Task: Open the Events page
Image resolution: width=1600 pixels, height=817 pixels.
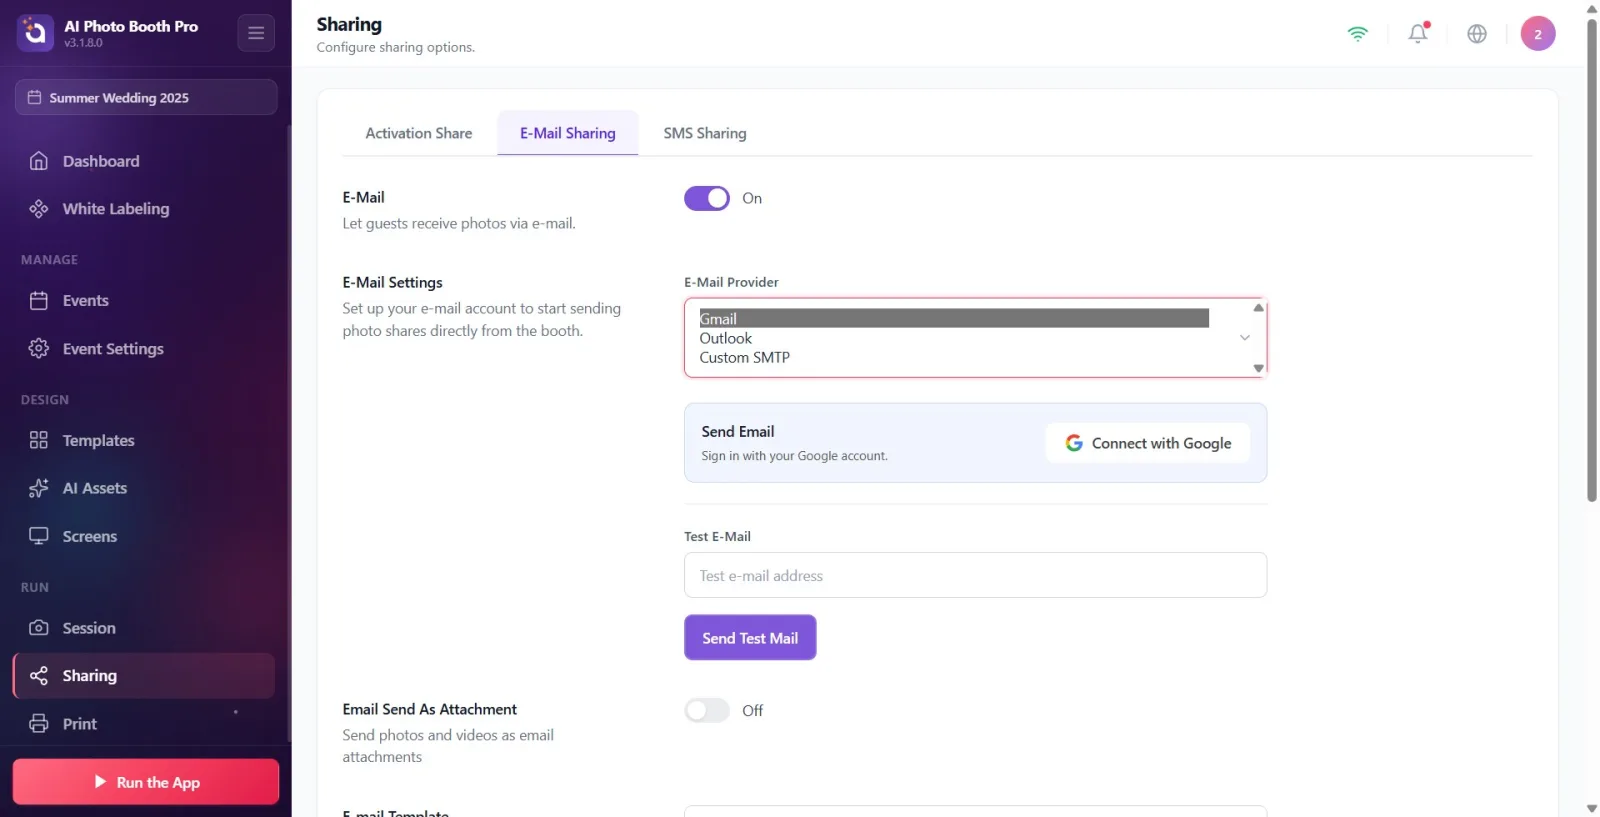Action: [144, 300]
